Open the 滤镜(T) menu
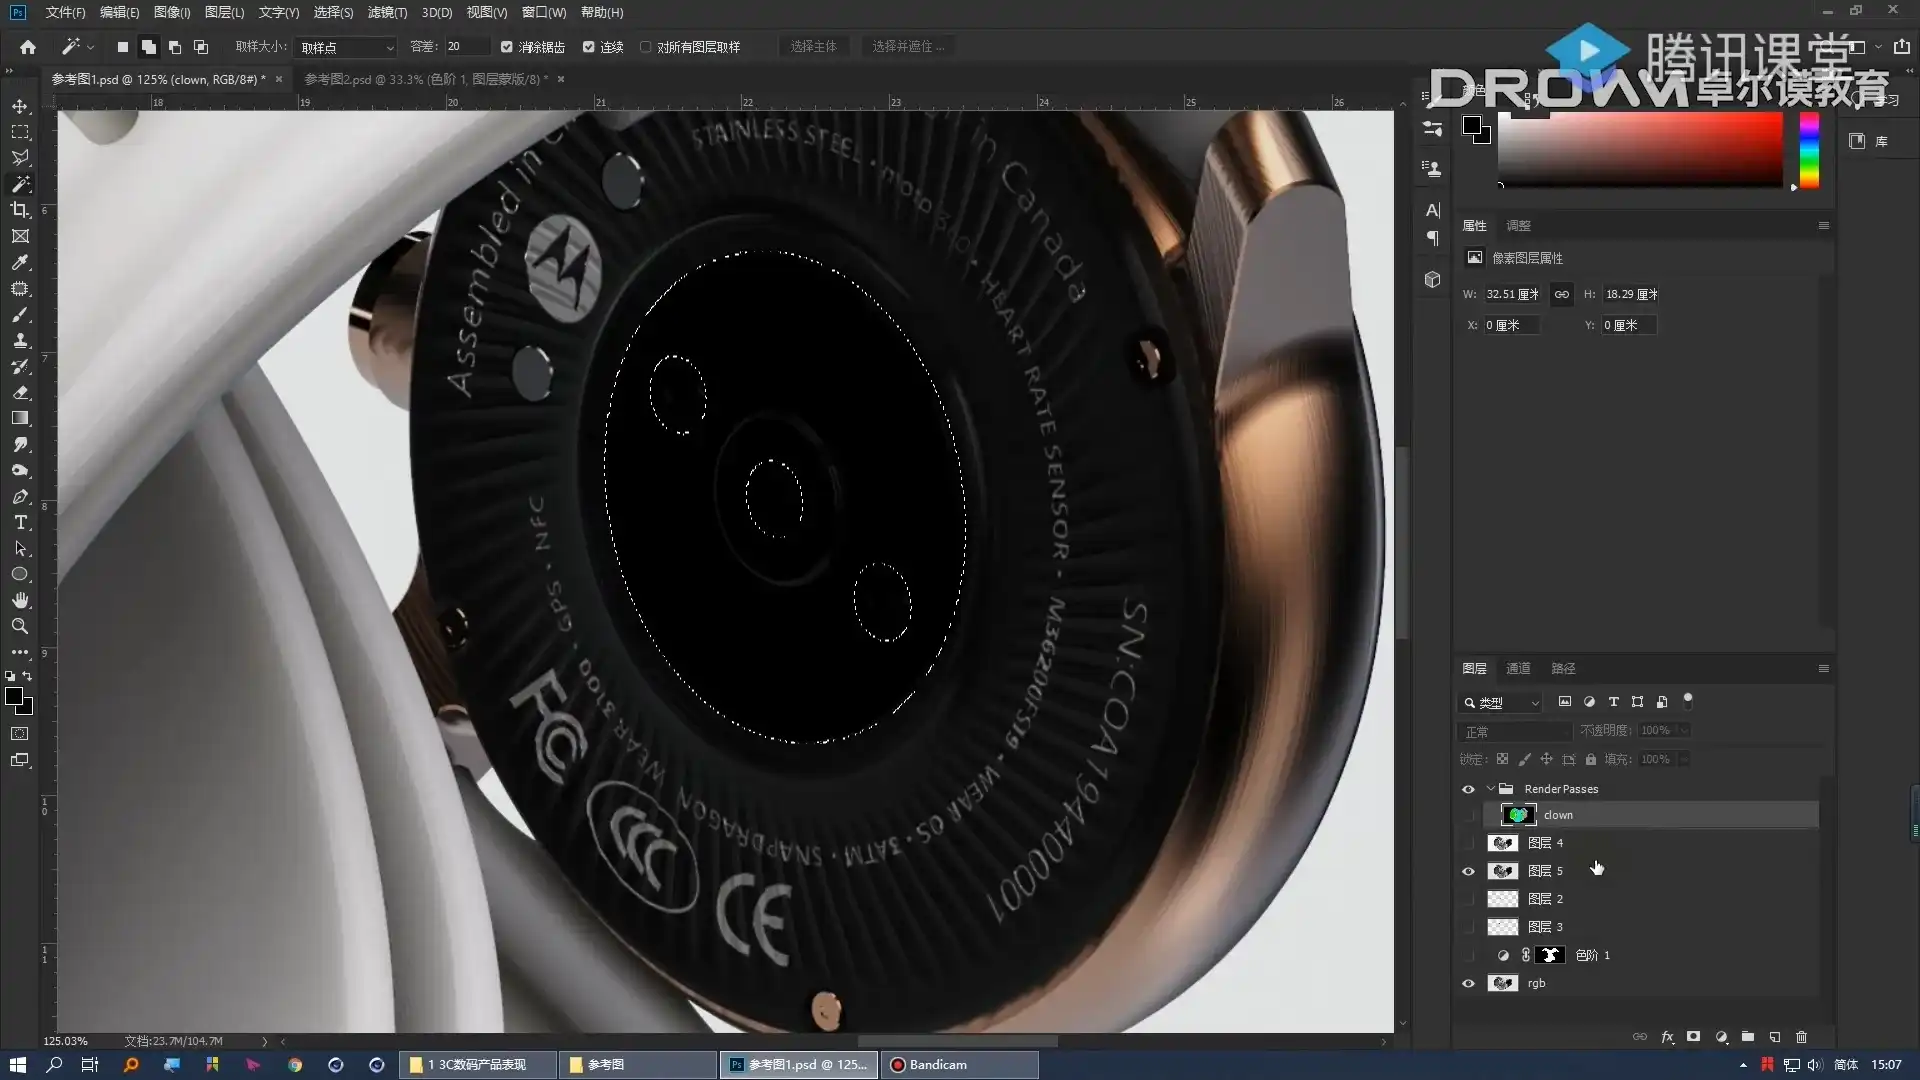Viewport: 1920px width, 1080px height. coord(387,12)
